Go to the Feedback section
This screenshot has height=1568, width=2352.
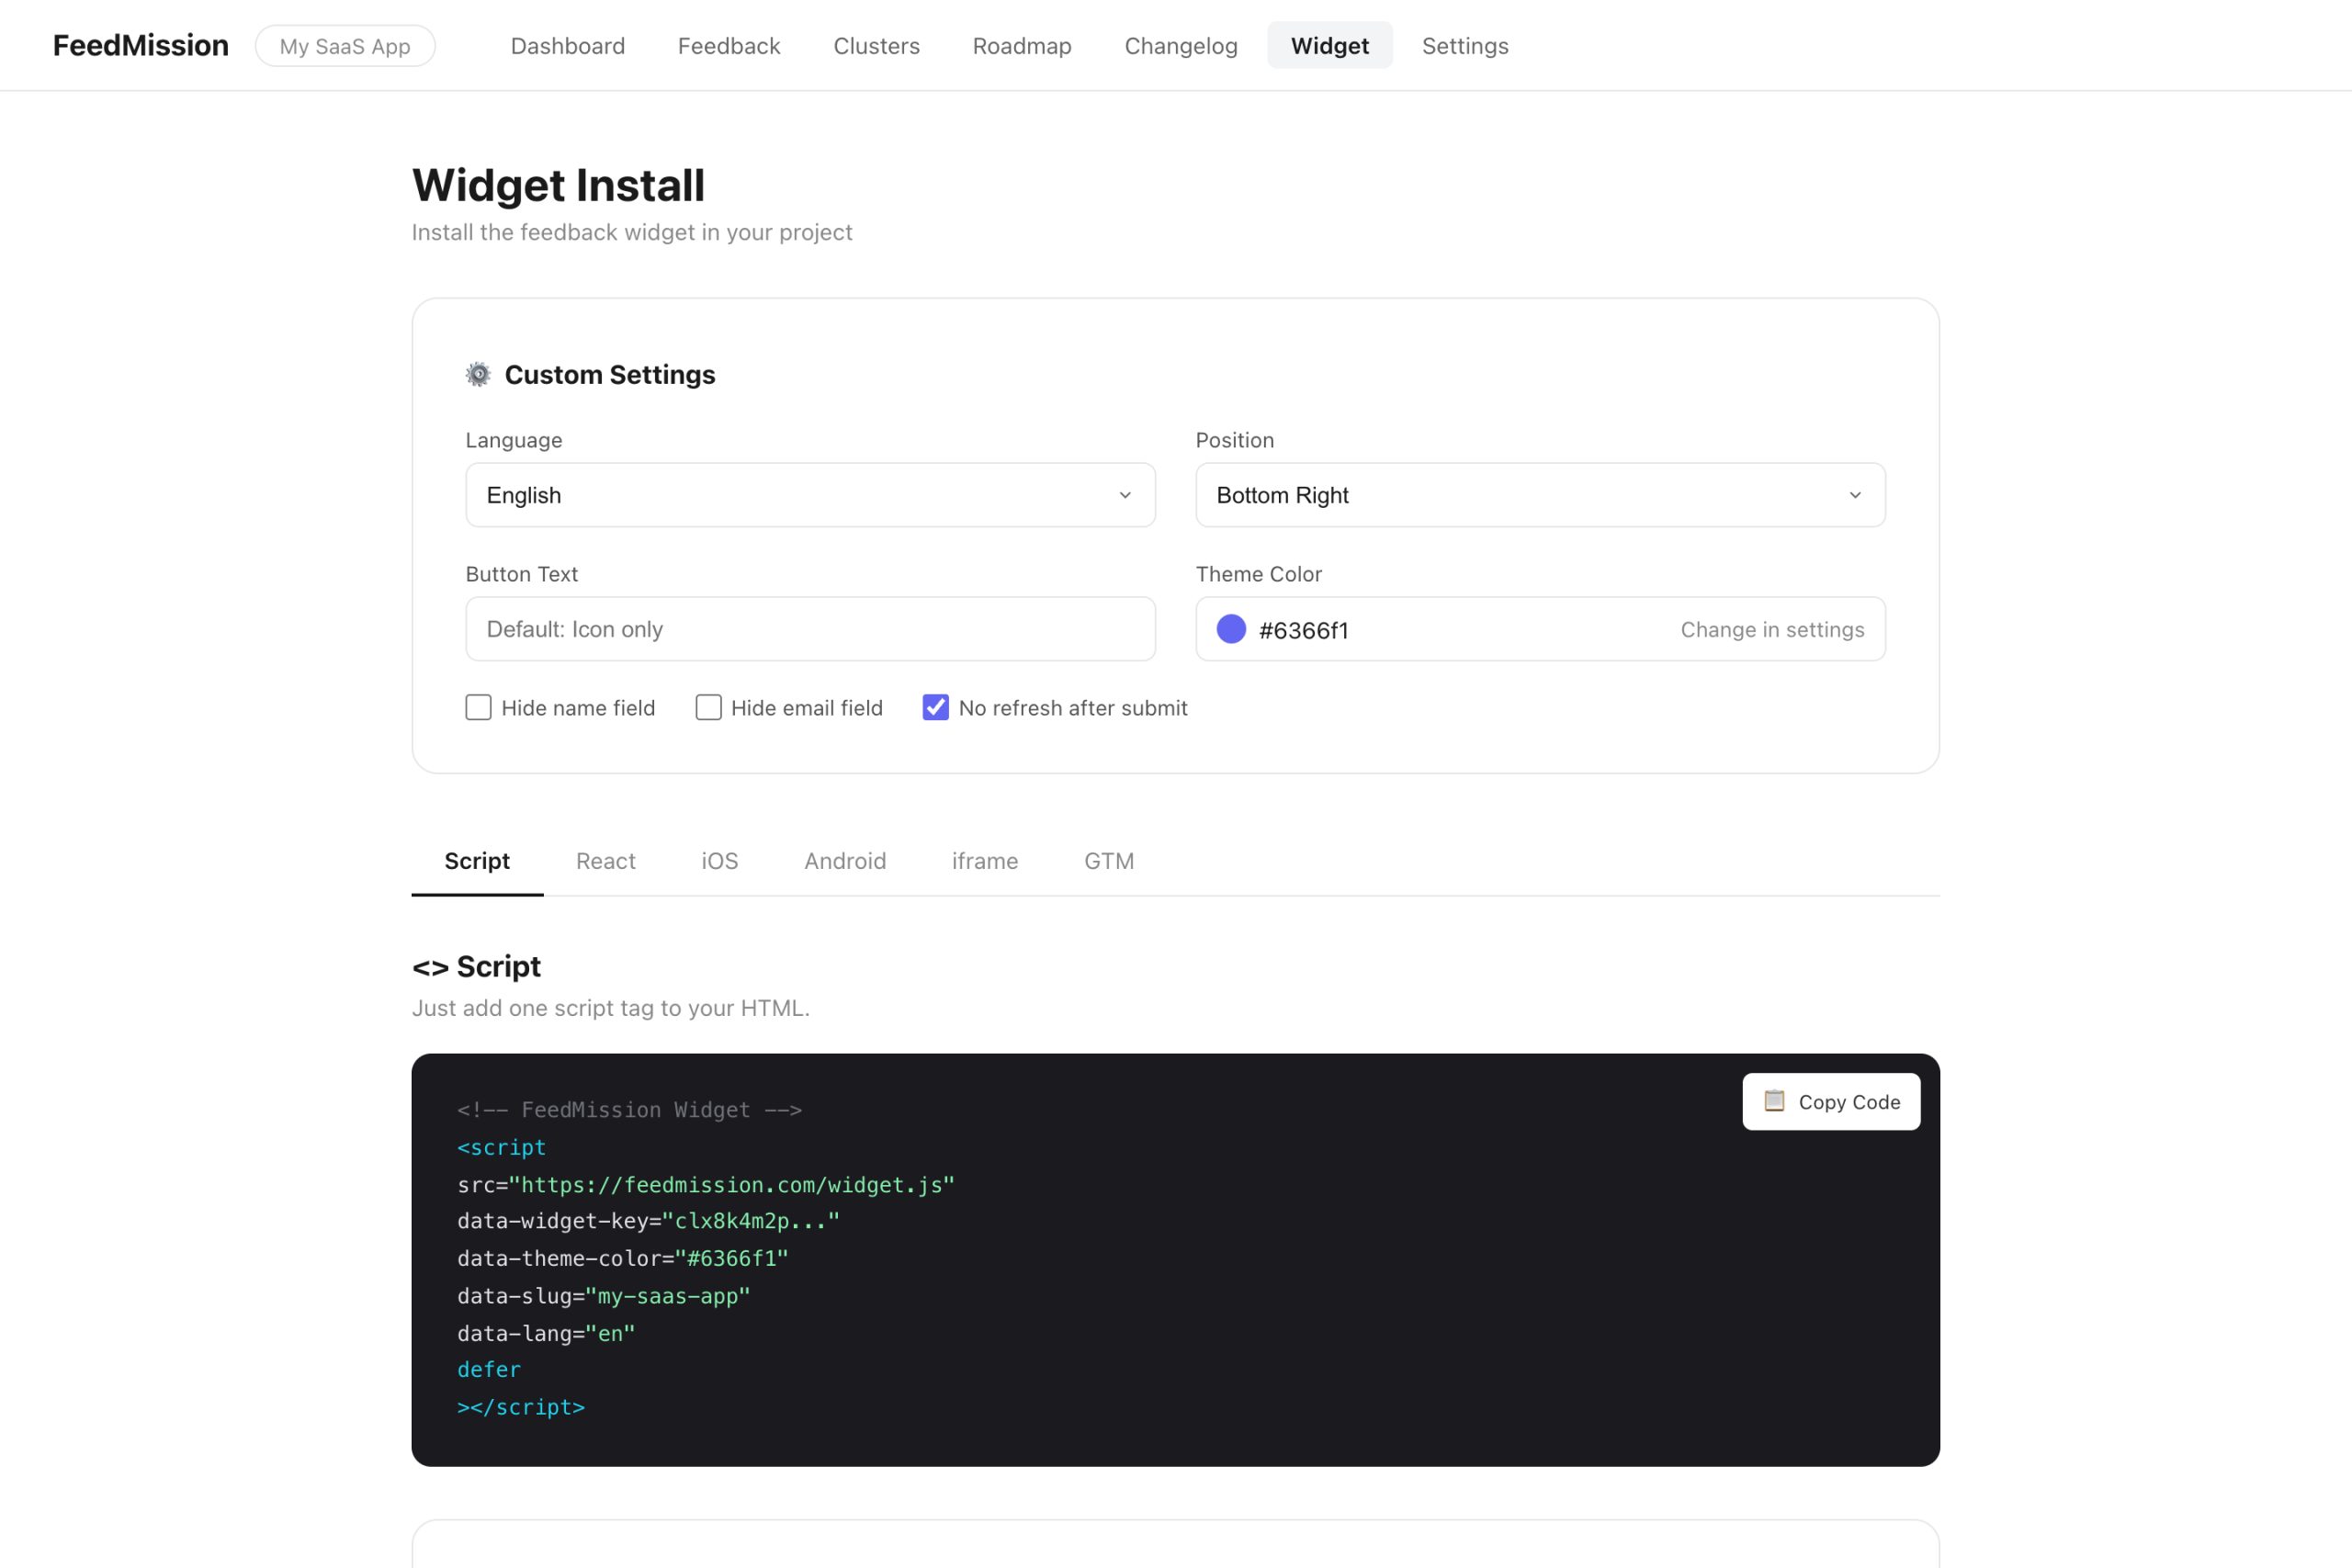click(728, 45)
